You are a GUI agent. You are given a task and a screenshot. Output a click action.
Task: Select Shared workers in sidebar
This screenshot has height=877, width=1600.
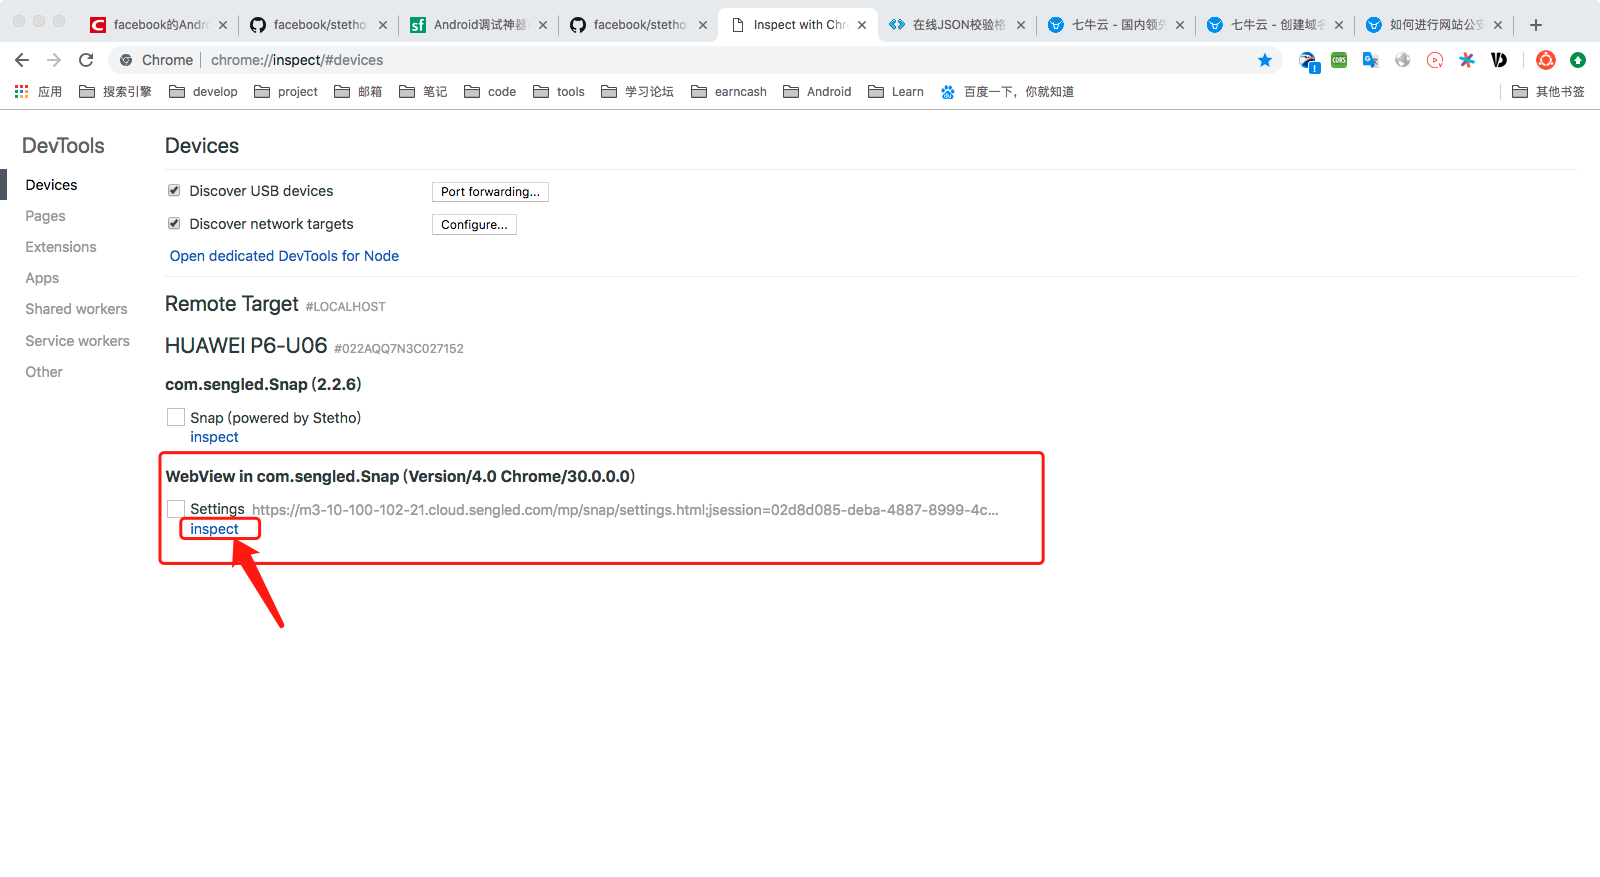(x=76, y=309)
